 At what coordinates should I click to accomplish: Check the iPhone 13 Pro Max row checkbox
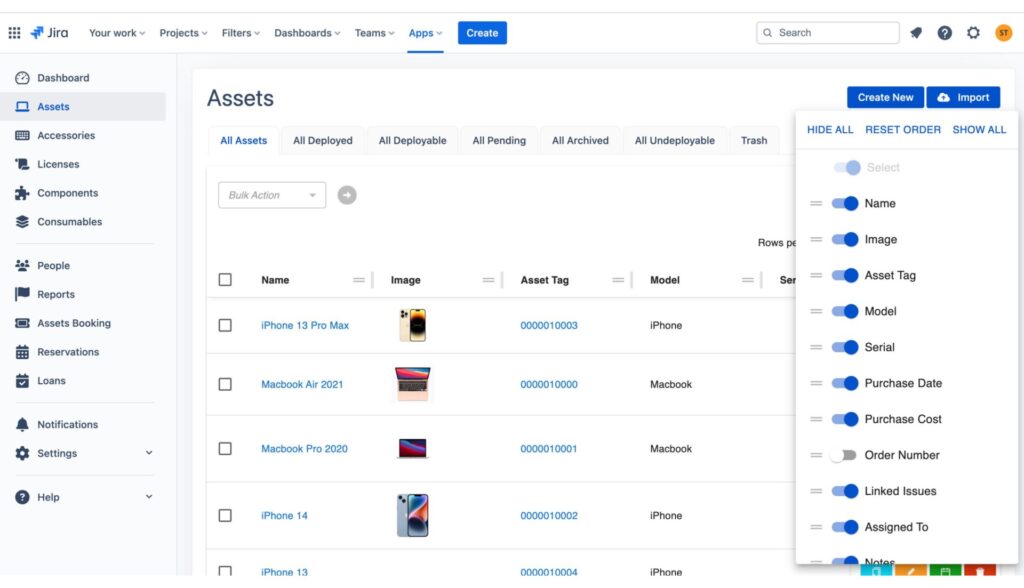(225, 325)
